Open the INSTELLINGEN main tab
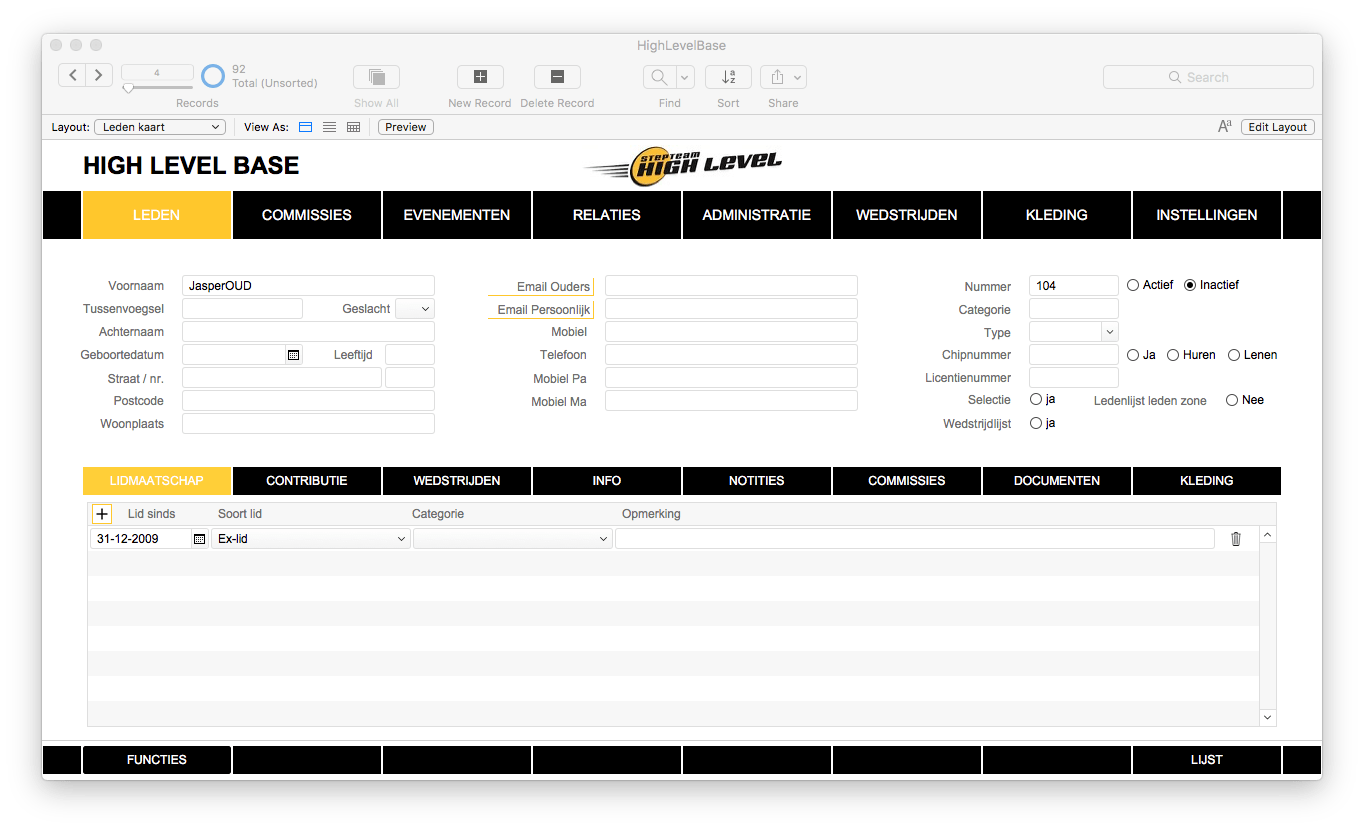Screen dimensions: 1364x830 [x=1207, y=215]
